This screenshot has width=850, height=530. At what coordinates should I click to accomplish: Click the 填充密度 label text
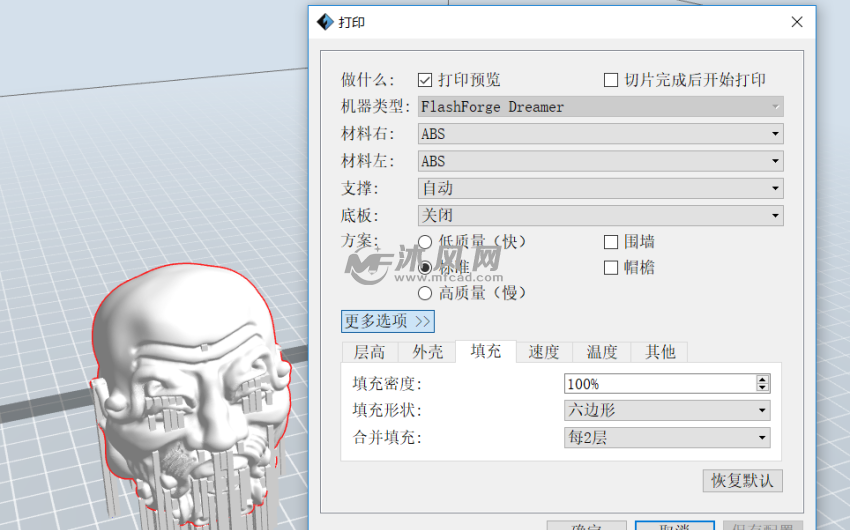point(387,384)
